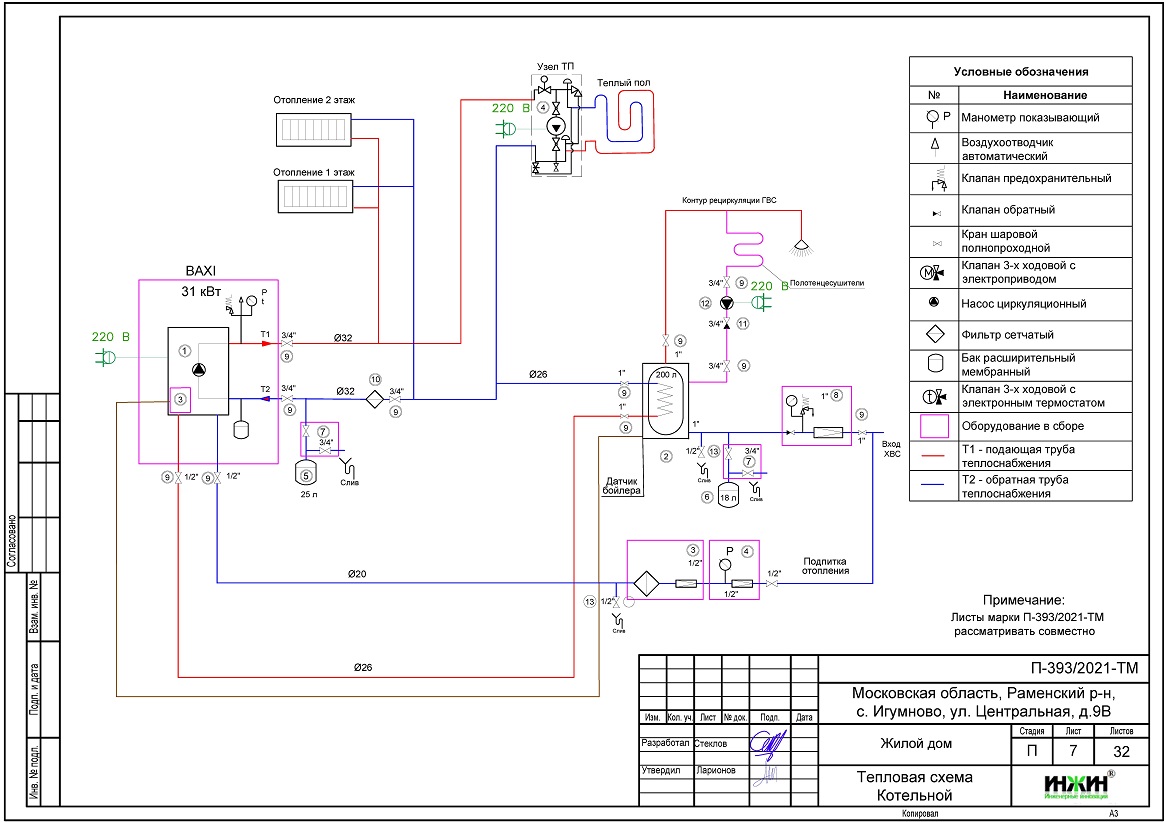
Task: Select the circulation pump legend symbol
Action: point(934,303)
